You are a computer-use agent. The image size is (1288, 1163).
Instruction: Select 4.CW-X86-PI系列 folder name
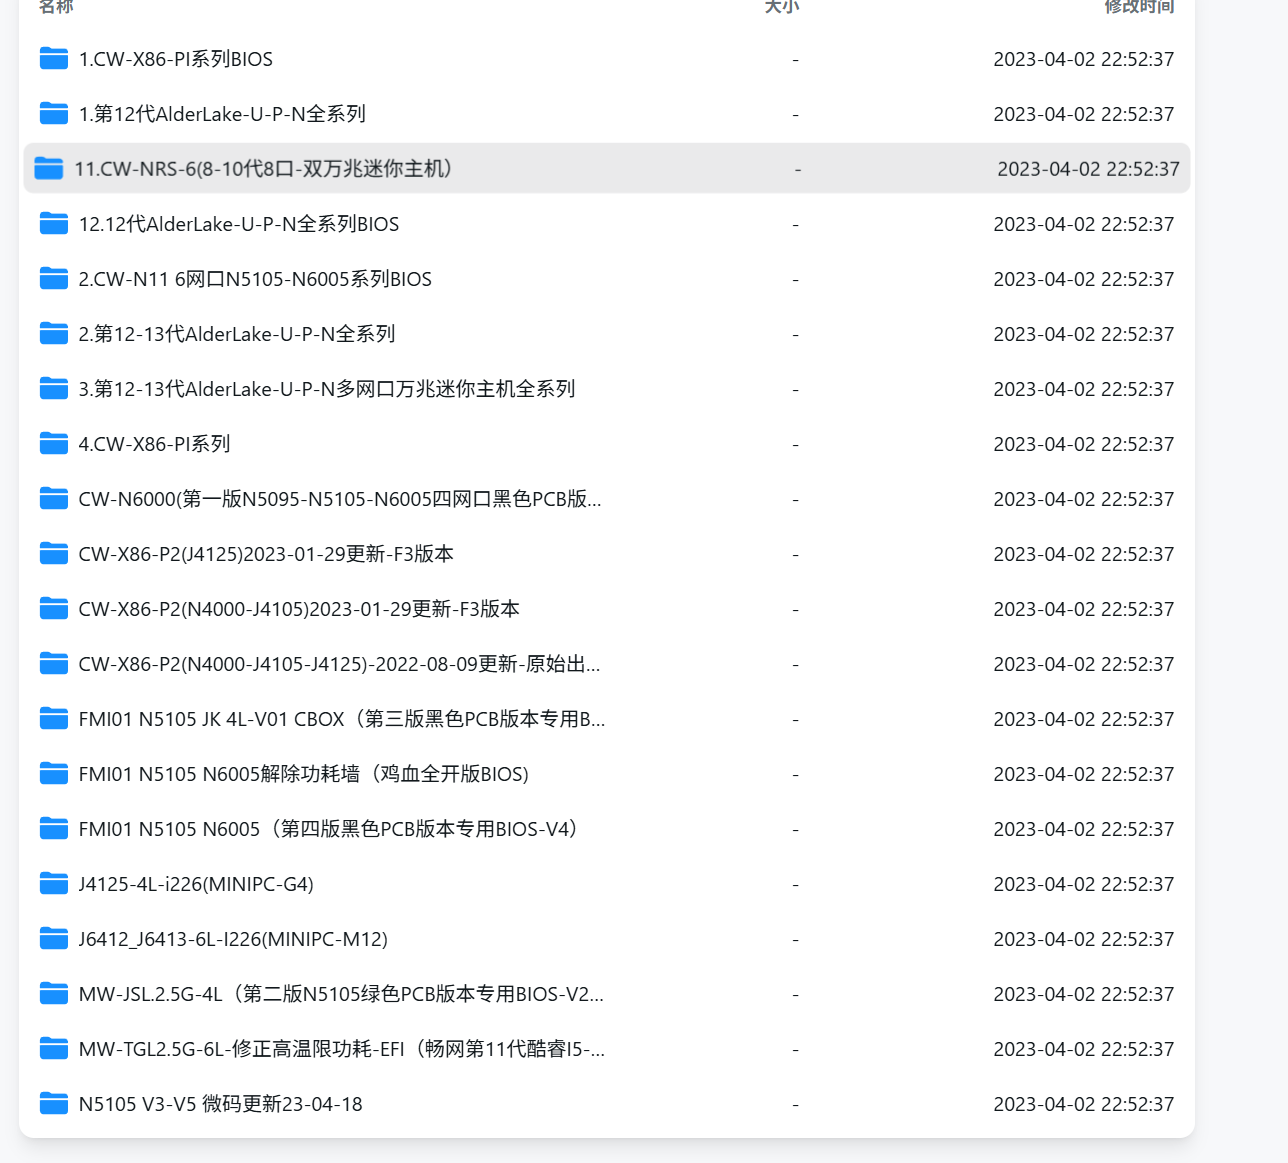click(155, 444)
